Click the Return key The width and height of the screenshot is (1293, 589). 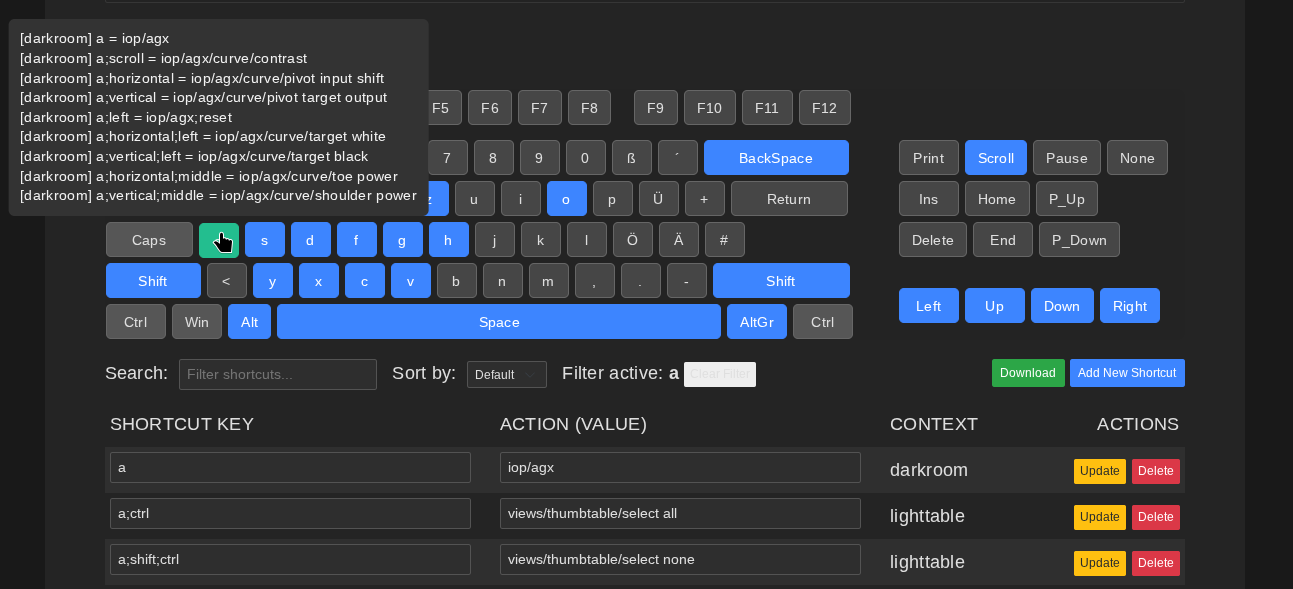788,199
